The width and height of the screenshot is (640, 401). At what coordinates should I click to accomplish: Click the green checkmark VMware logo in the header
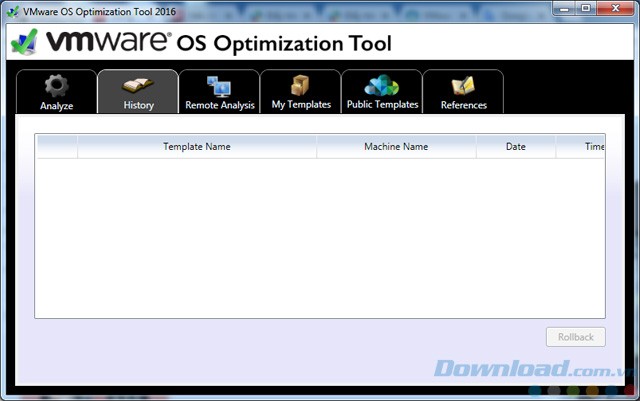24,43
